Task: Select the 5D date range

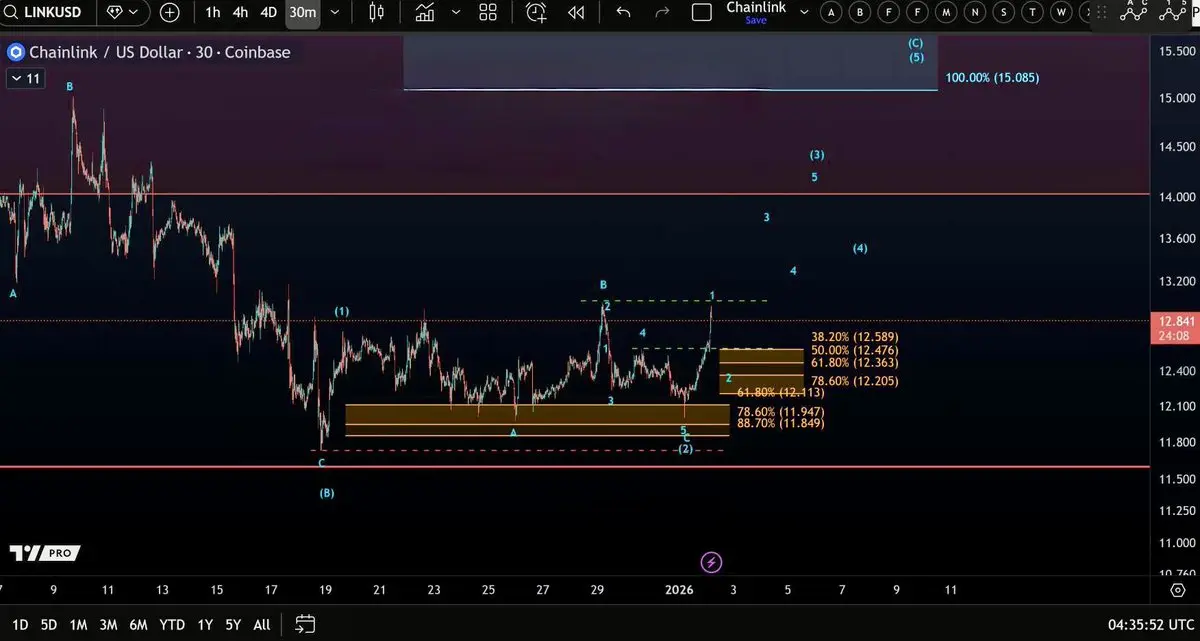Action: coord(48,624)
